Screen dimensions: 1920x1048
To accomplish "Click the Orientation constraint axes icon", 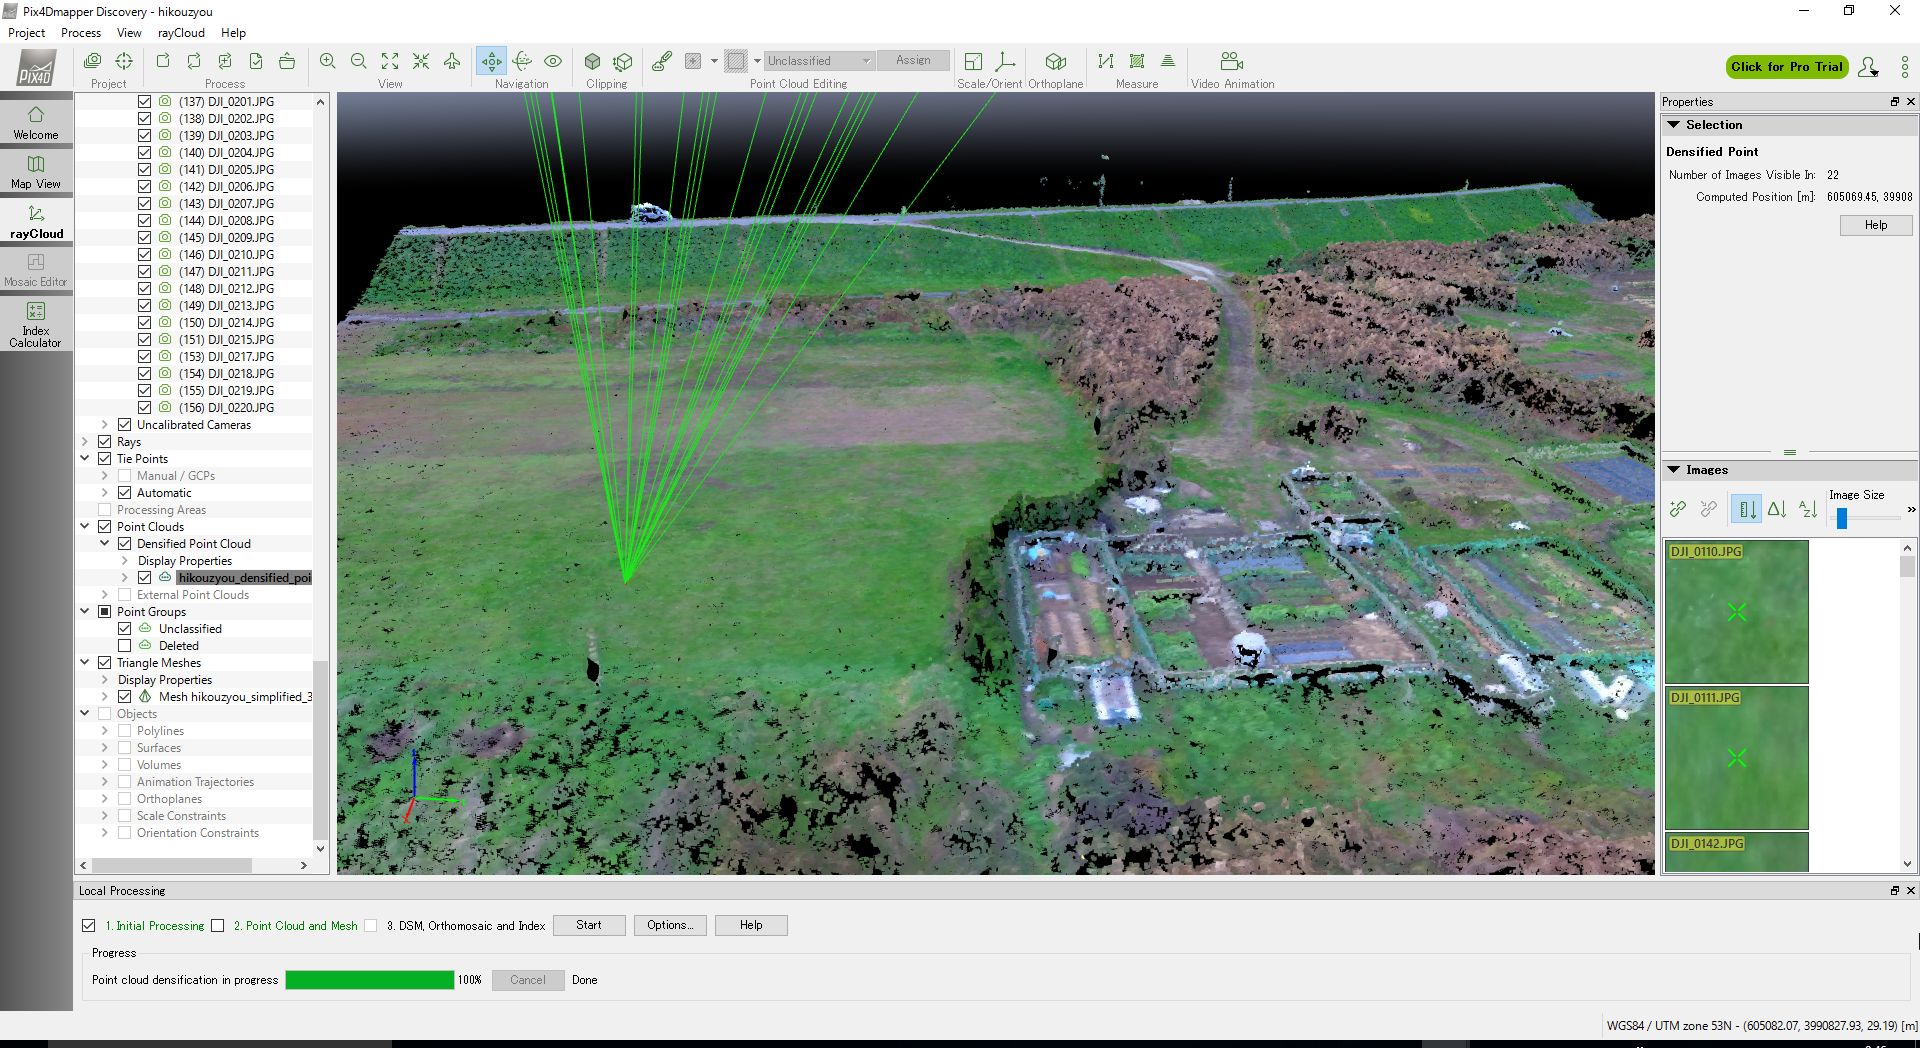I will tap(1005, 61).
